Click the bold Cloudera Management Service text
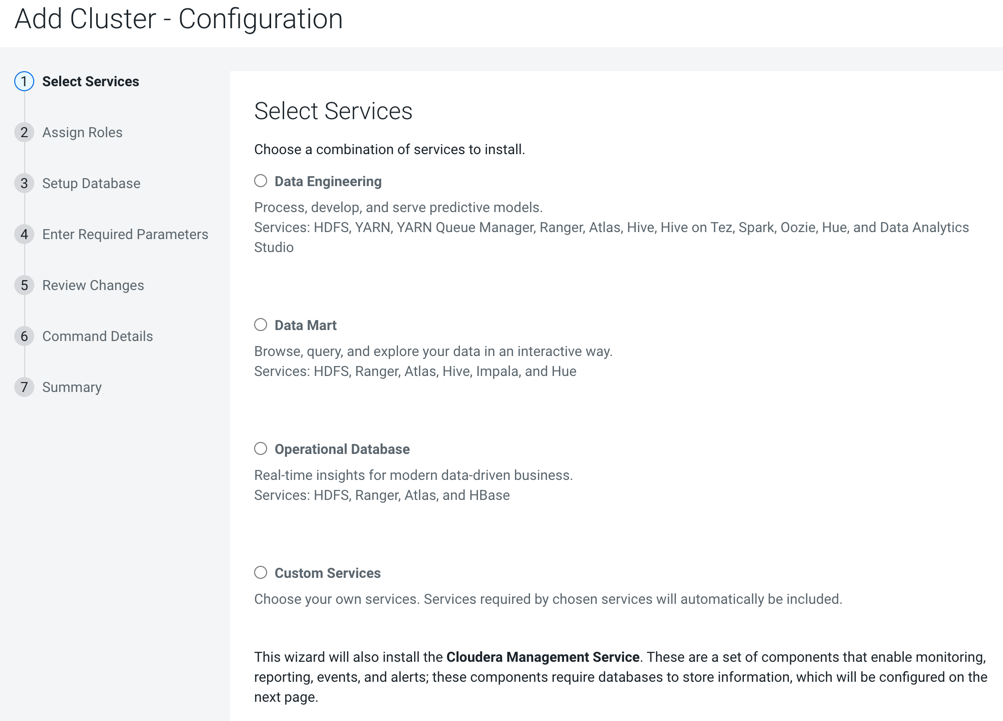Viewport: 1003px width, 721px height. pyautogui.click(x=542, y=657)
